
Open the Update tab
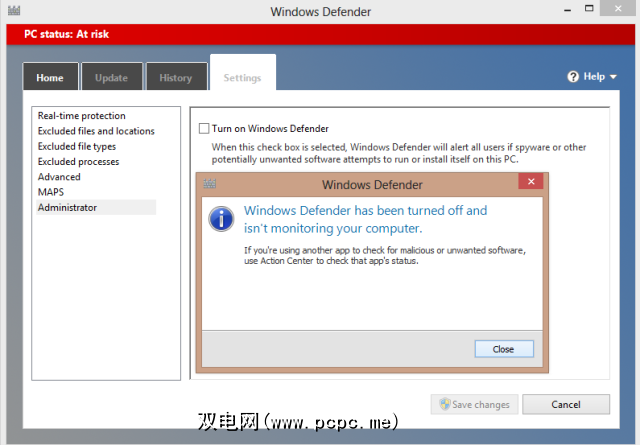pos(112,77)
